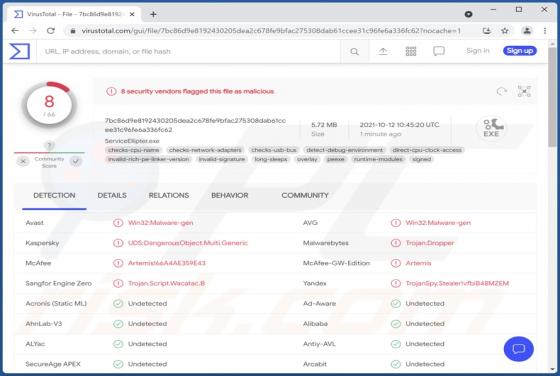
Task: Reload the page
Action: (x=51, y=31)
